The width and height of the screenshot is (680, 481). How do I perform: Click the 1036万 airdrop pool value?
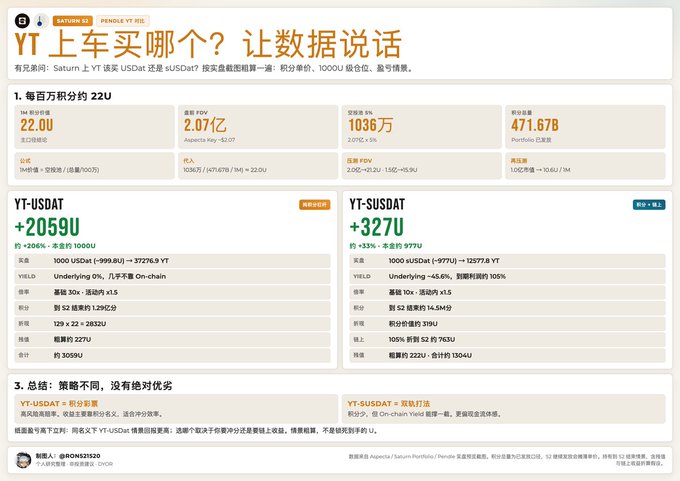pos(370,125)
